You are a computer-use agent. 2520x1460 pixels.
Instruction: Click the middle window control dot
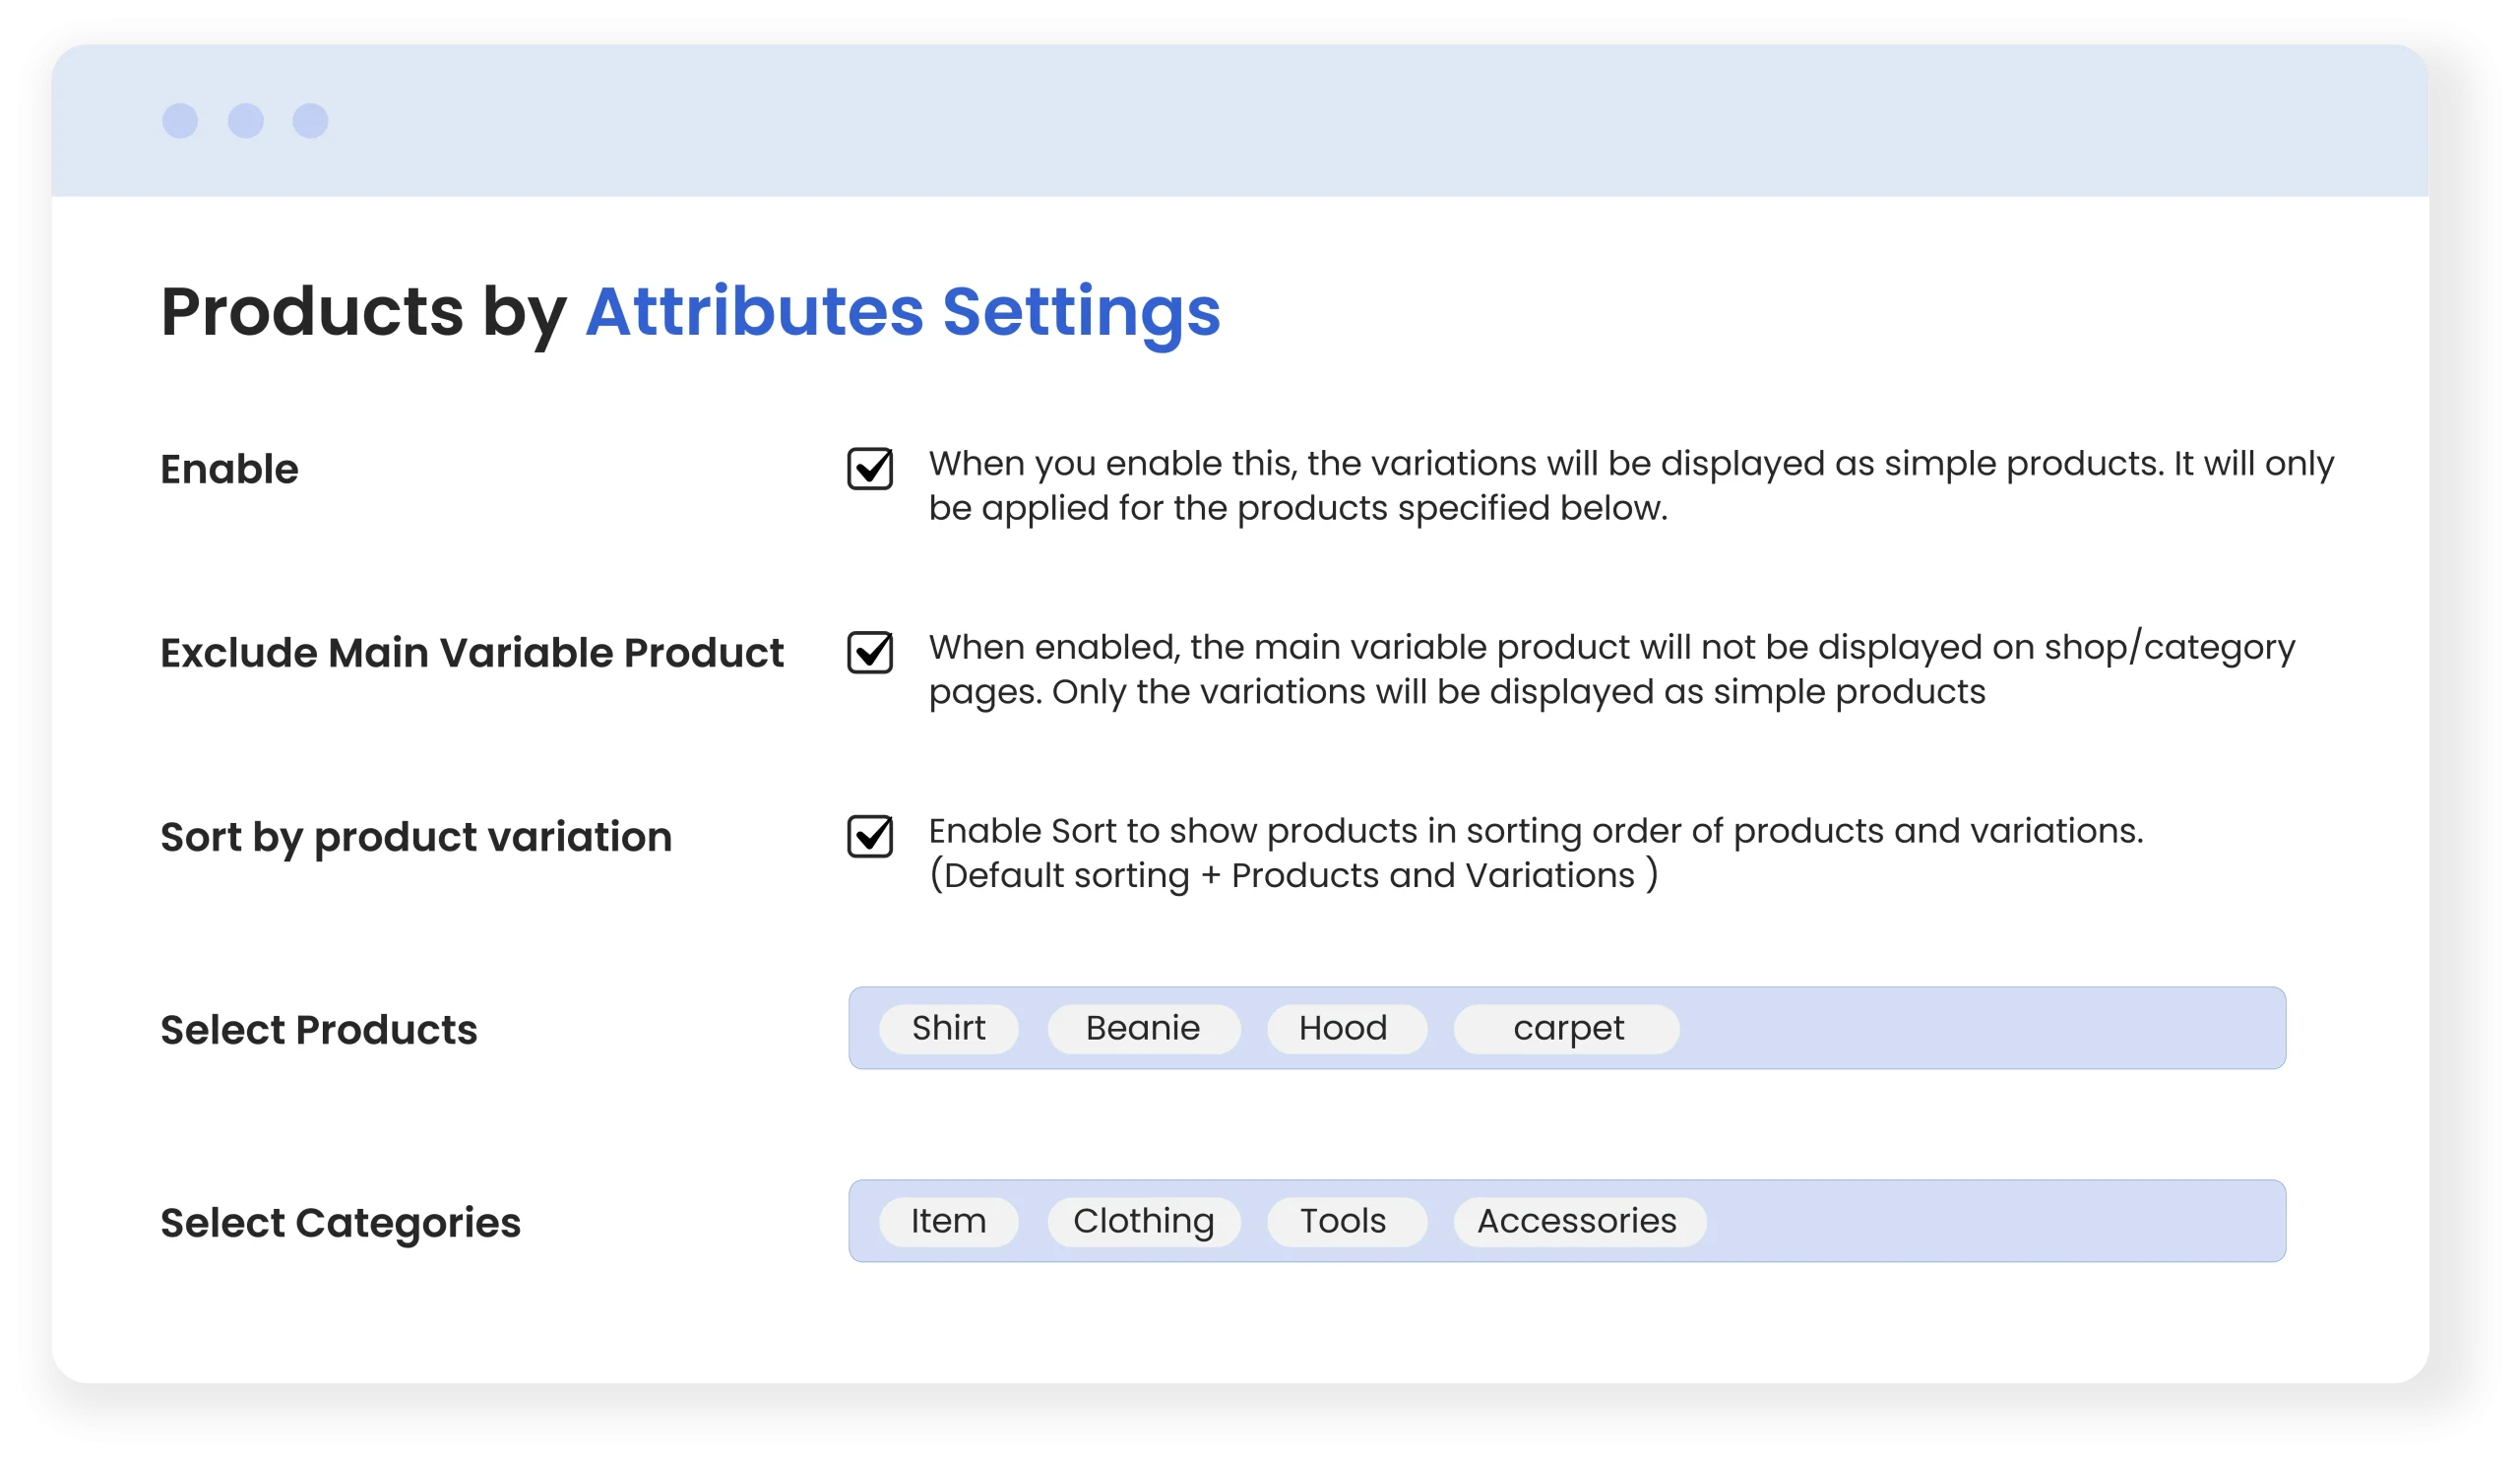(246, 121)
